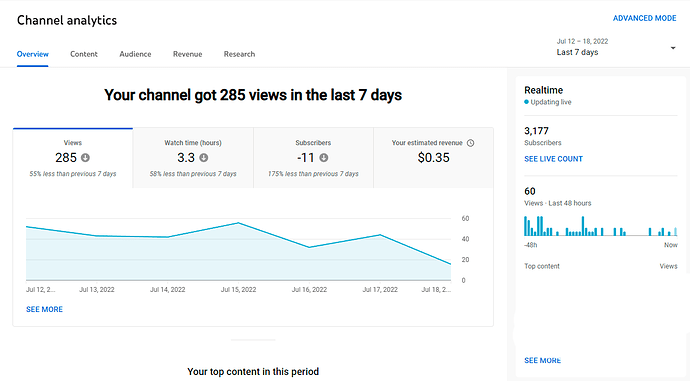Select the Watch time (hours) metric card

point(193,158)
